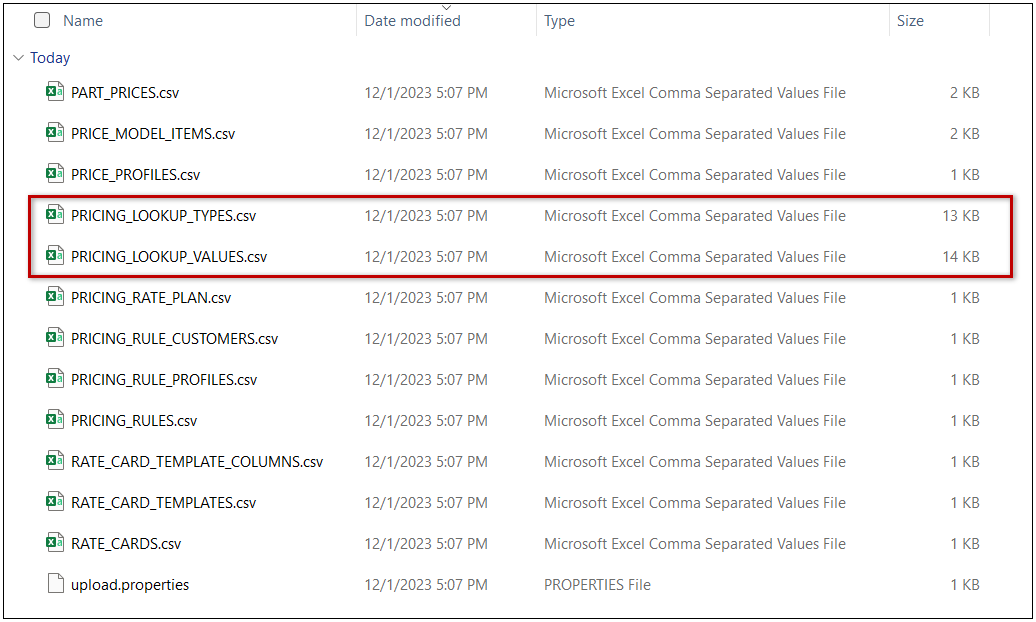Screen dimensions: 1036x622
Task: Click the Excel icon beside RATE_CARD_TEMPLATES.csv
Action: click(x=55, y=502)
